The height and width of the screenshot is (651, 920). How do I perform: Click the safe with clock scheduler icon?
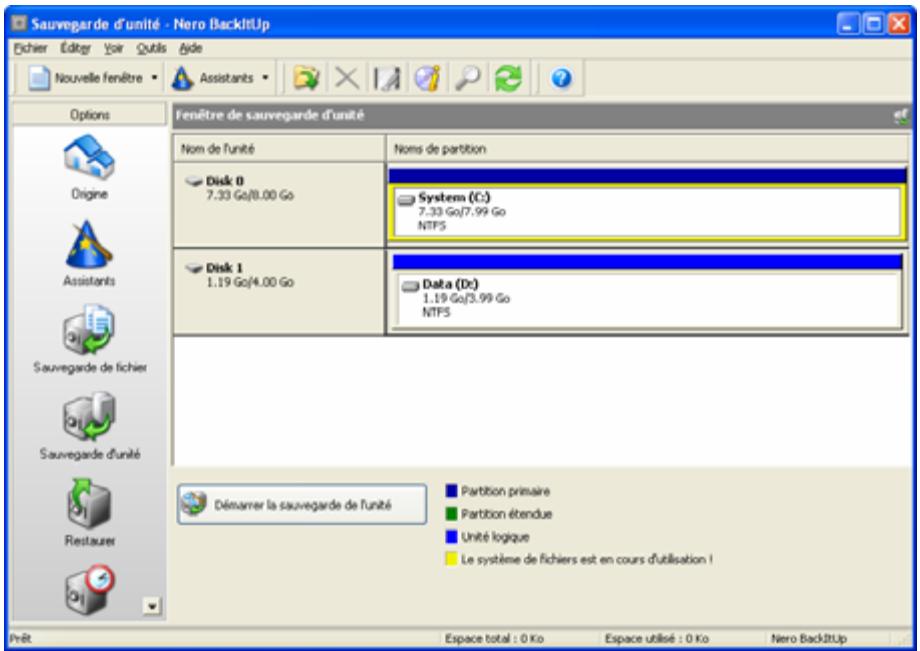[89, 589]
